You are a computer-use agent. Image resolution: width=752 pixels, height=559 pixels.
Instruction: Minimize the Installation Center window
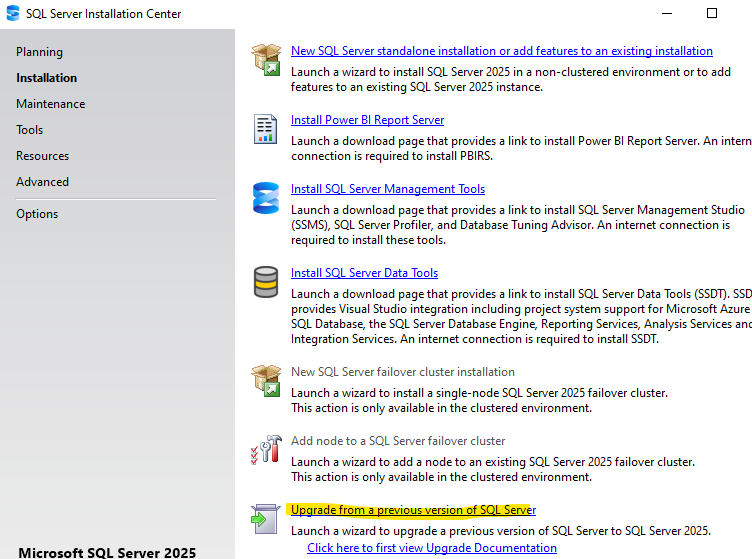point(667,13)
